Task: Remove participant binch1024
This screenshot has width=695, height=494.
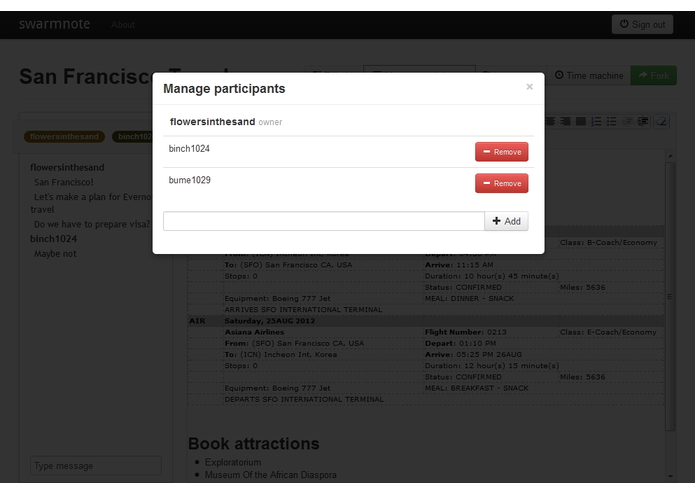Action: tap(501, 152)
